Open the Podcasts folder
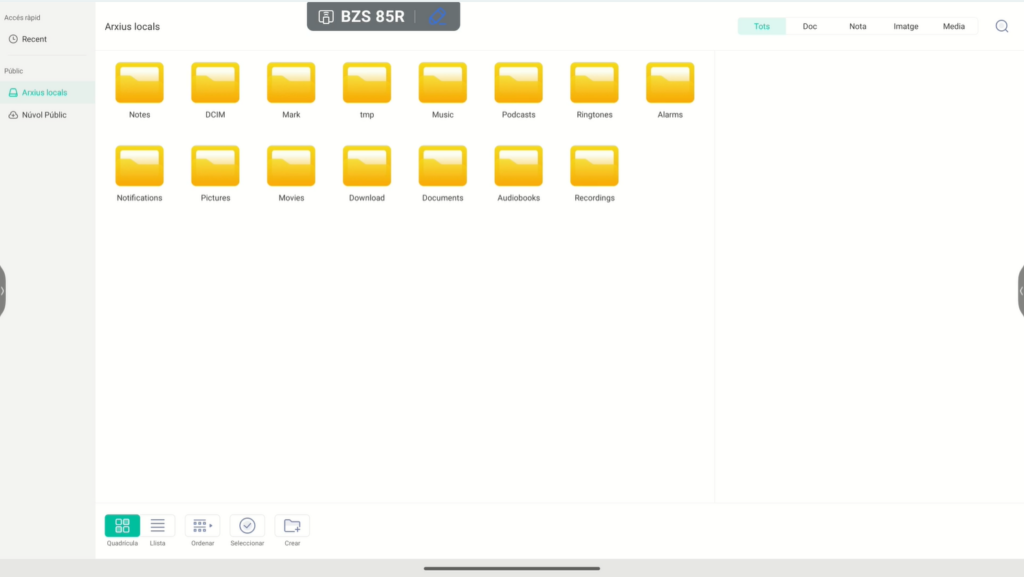This screenshot has width=1024, height=577. 518,84
